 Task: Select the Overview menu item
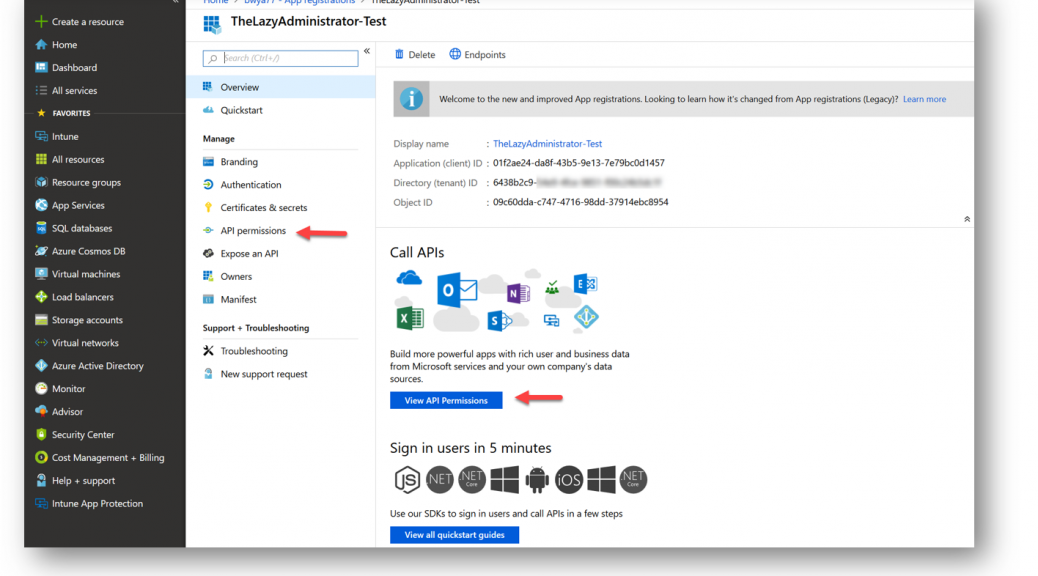281,87
